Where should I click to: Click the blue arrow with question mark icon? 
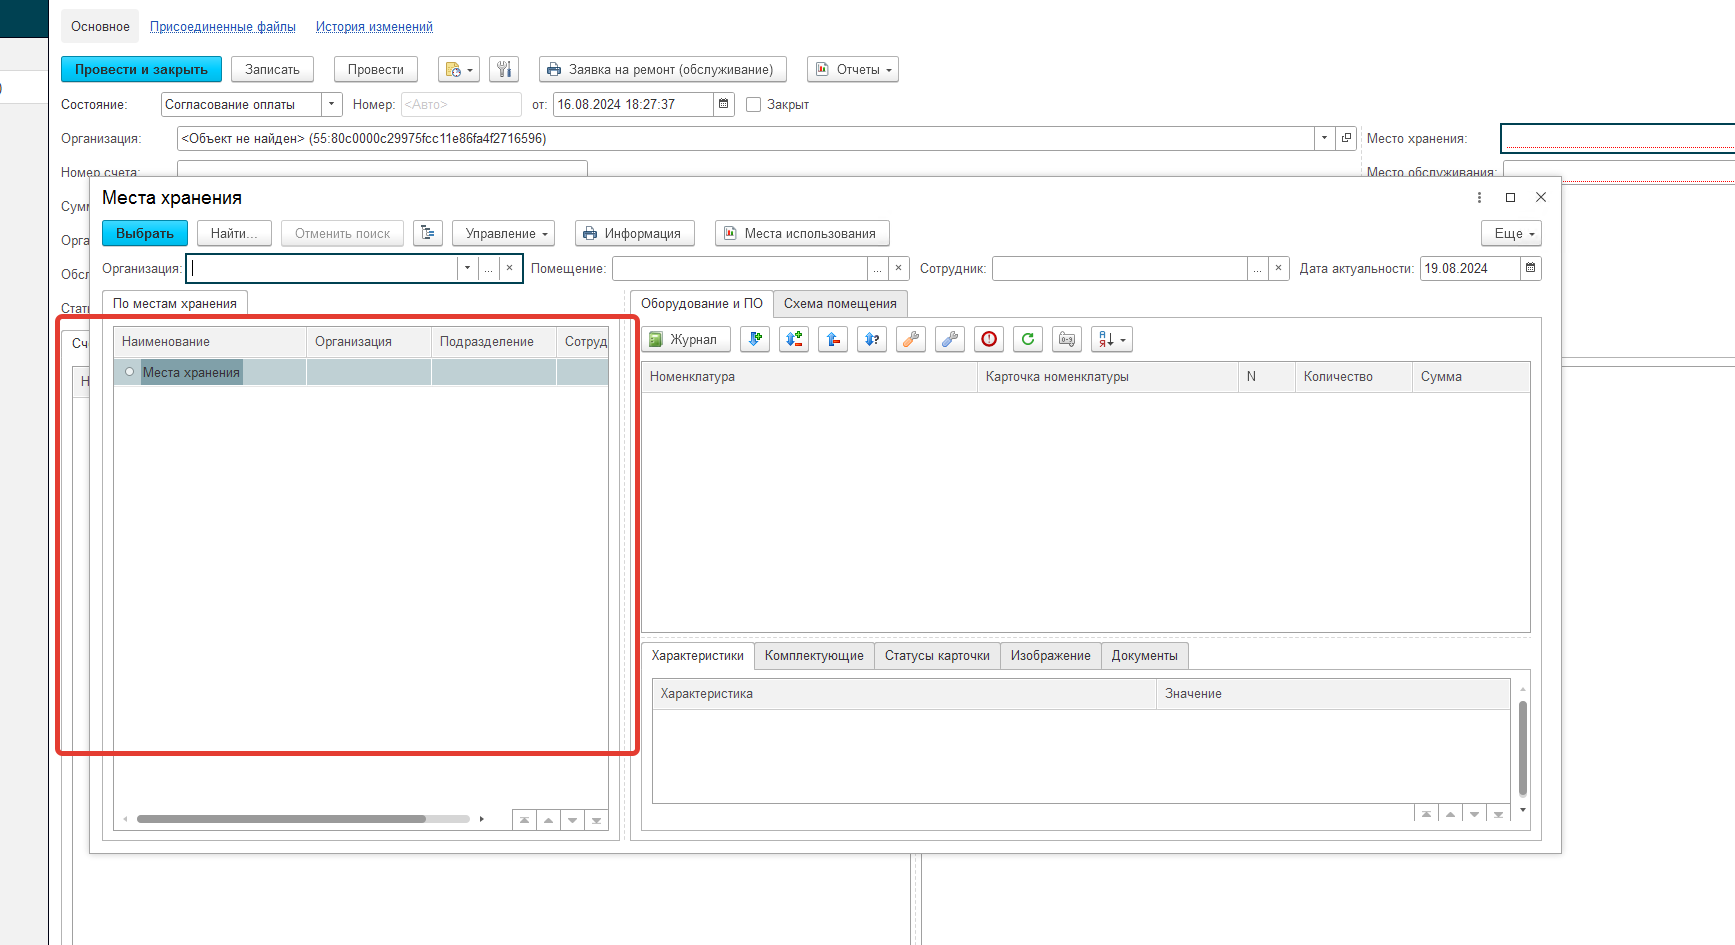point(871,340)
